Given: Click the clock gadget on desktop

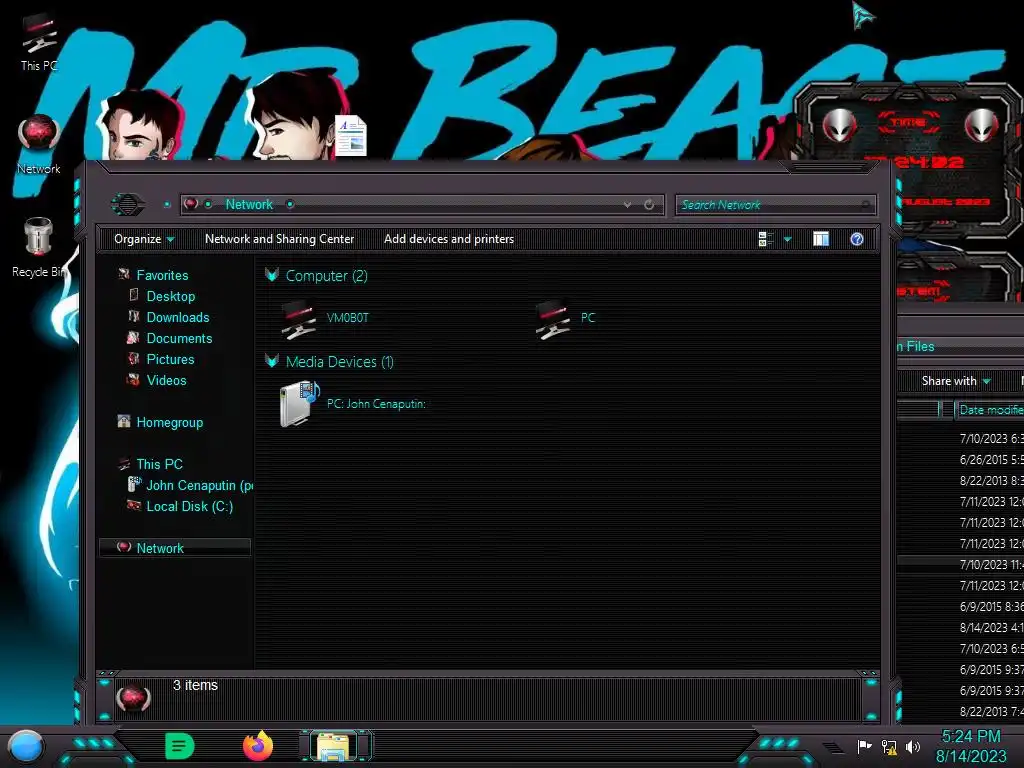Looking at the screenshot, I should pyautogui.click(x=909, y=160).
